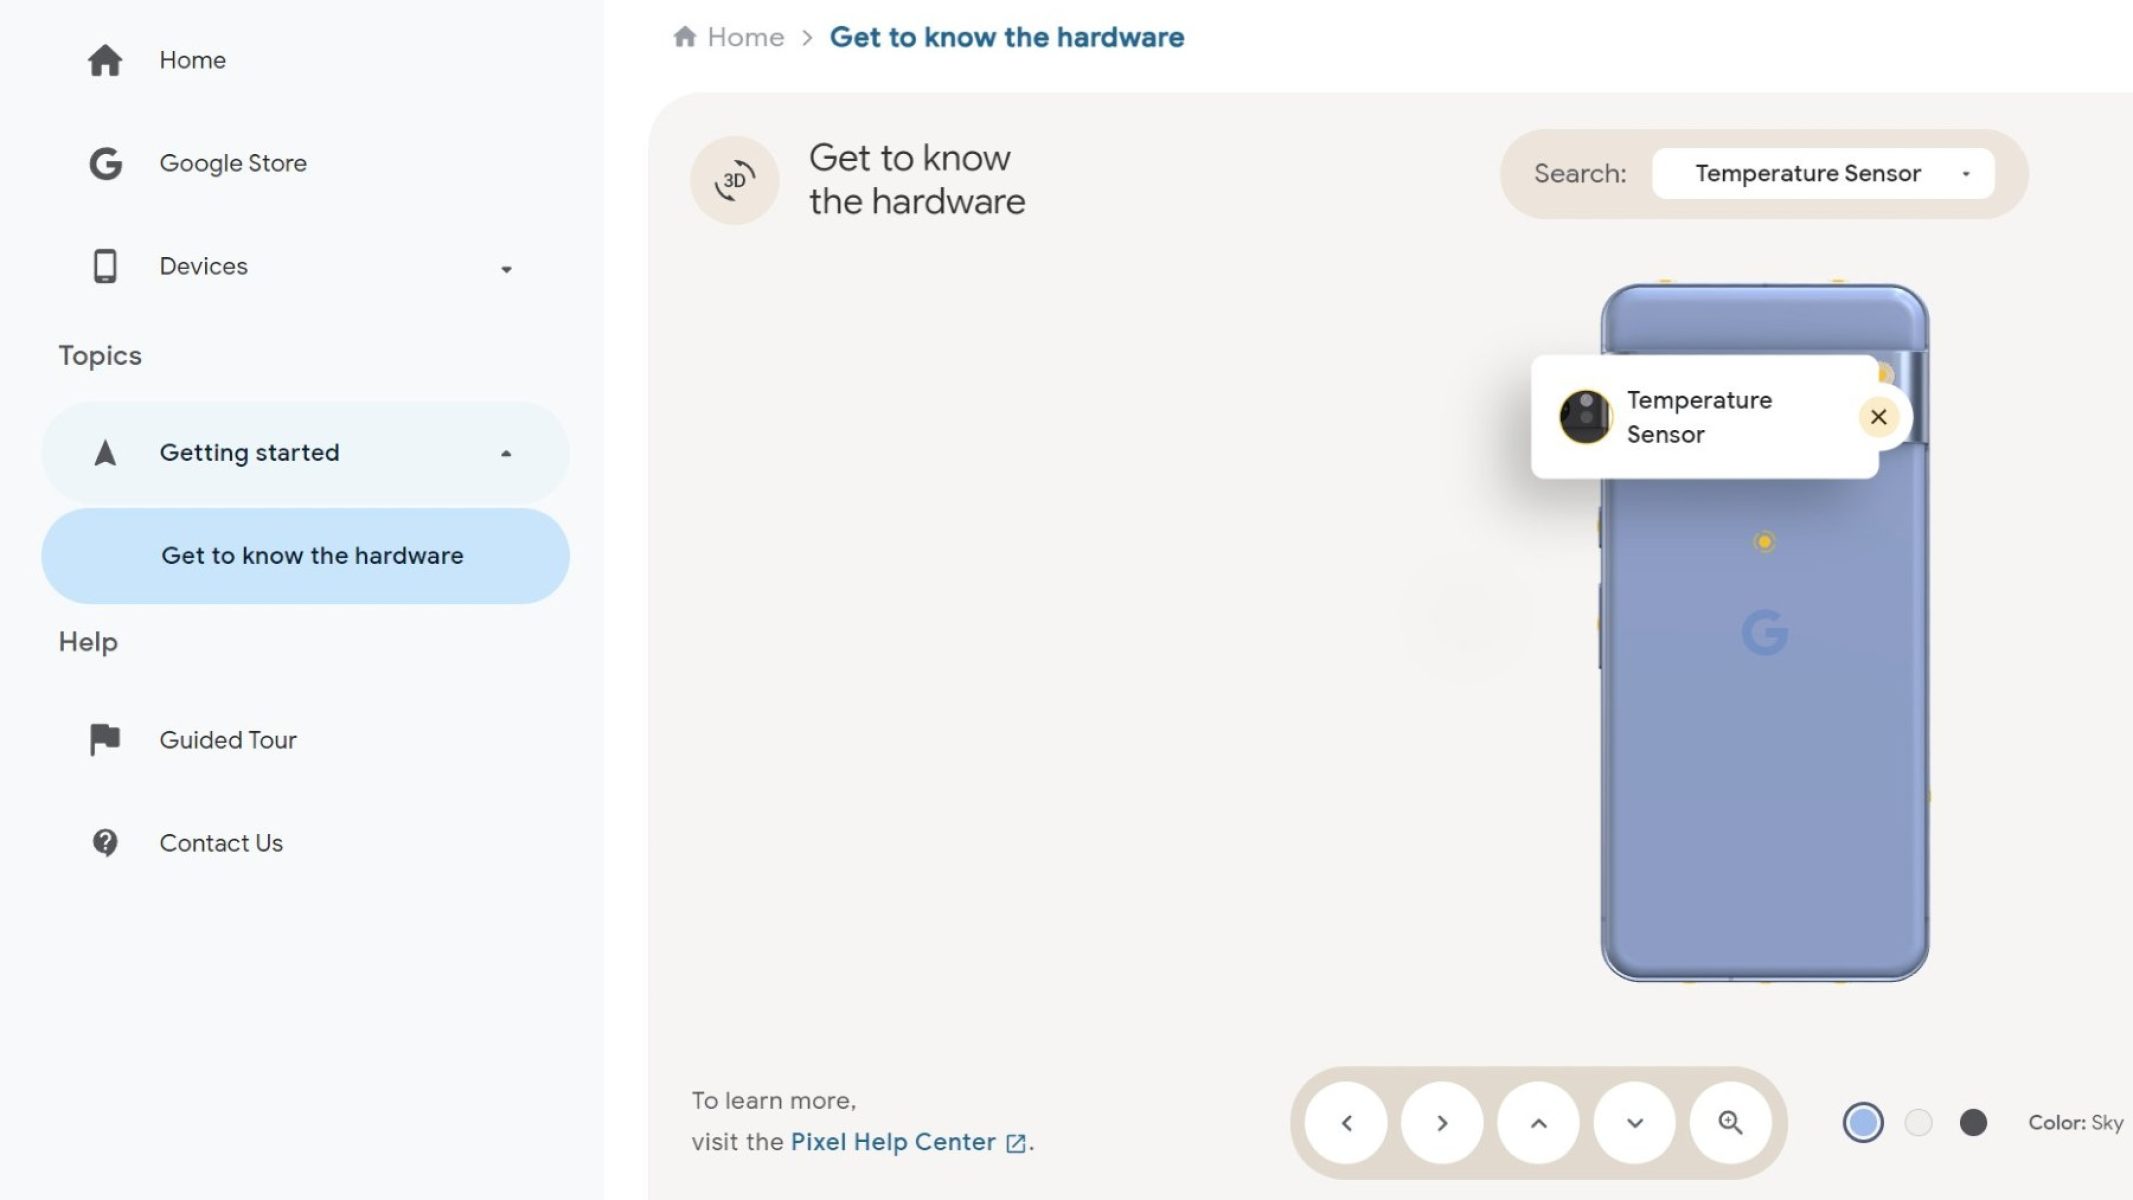Rotate phone left with the left arrow
This screenshot has height=1200, width=2133.
[1346, 1123]
